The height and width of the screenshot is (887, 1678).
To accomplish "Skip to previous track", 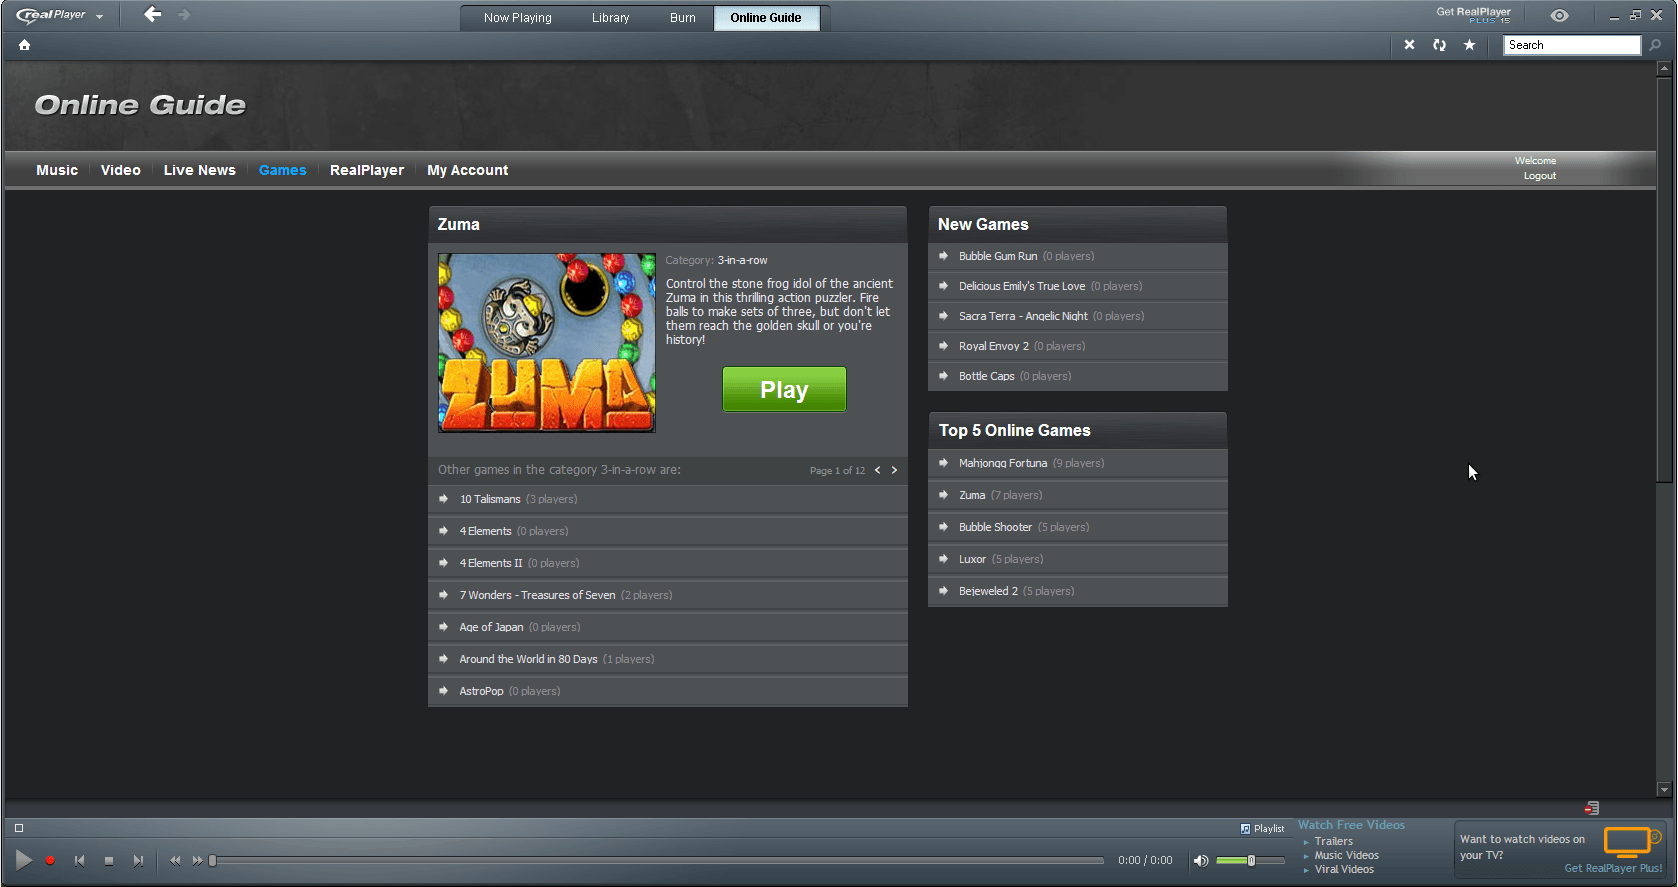I will tap(79, 860).
